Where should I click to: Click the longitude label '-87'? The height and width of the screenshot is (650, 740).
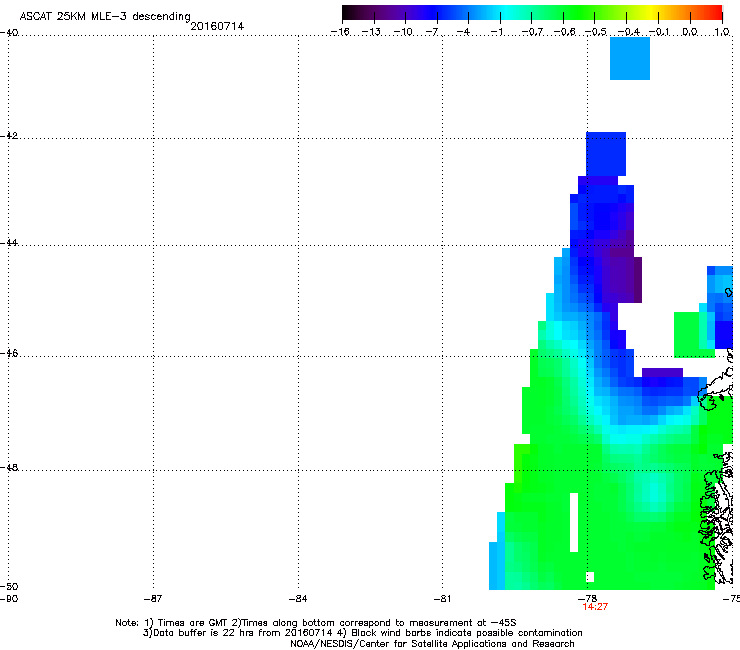click(x=153, y=599)
